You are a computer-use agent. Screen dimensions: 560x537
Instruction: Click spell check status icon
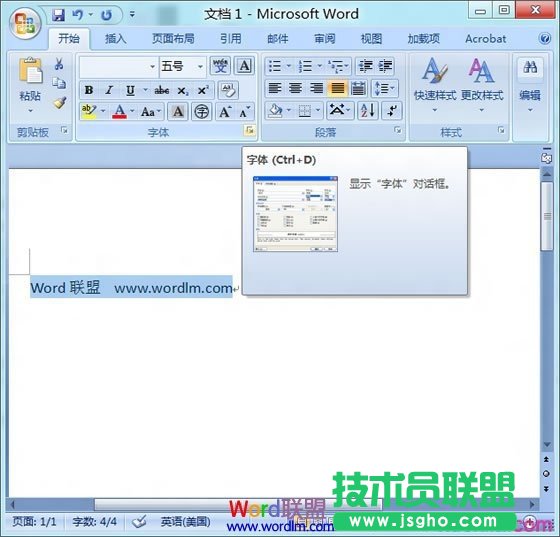[x=139, y=521]
